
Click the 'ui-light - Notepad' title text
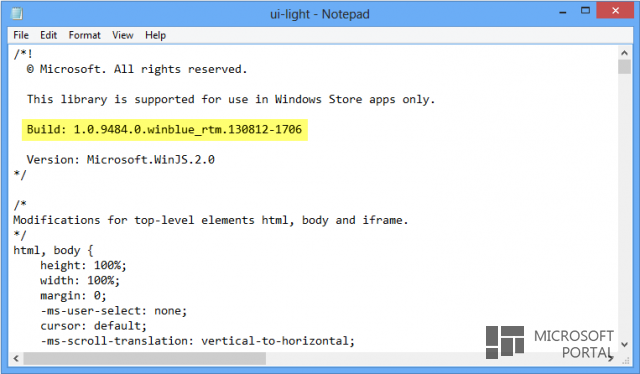tap(320, 14)
